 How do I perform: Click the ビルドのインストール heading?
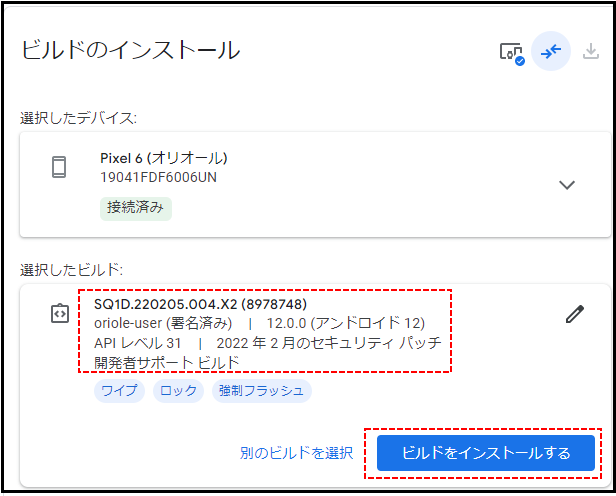pos(130,49)
